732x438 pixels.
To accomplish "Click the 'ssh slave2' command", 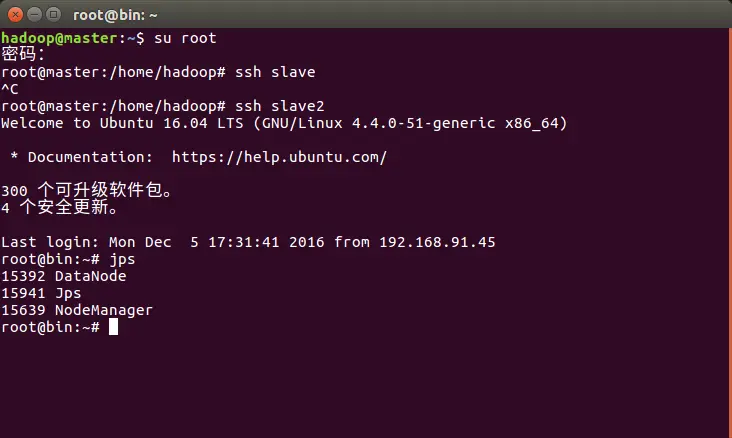I will click(279, 106).
